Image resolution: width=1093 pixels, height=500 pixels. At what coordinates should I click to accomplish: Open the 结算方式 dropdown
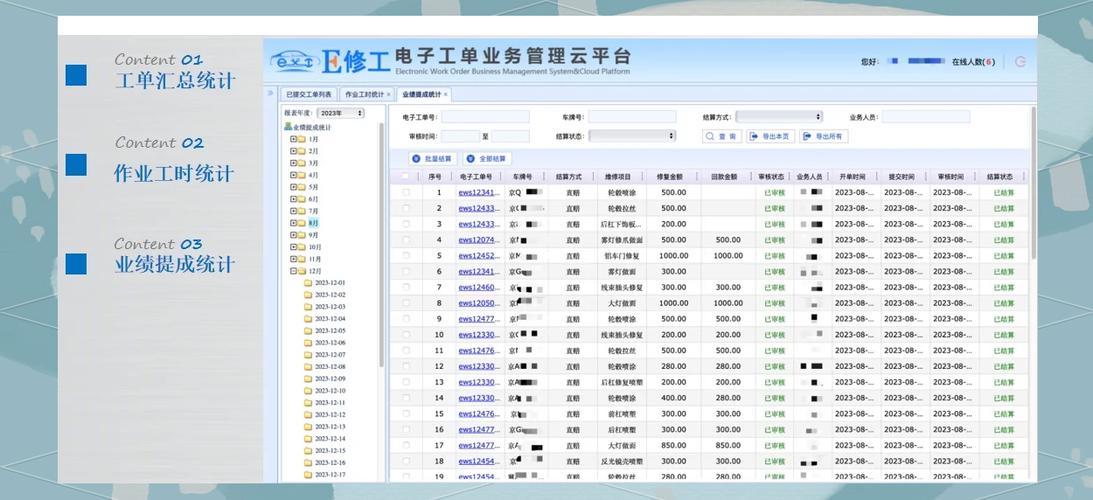[x=779, y=117]
